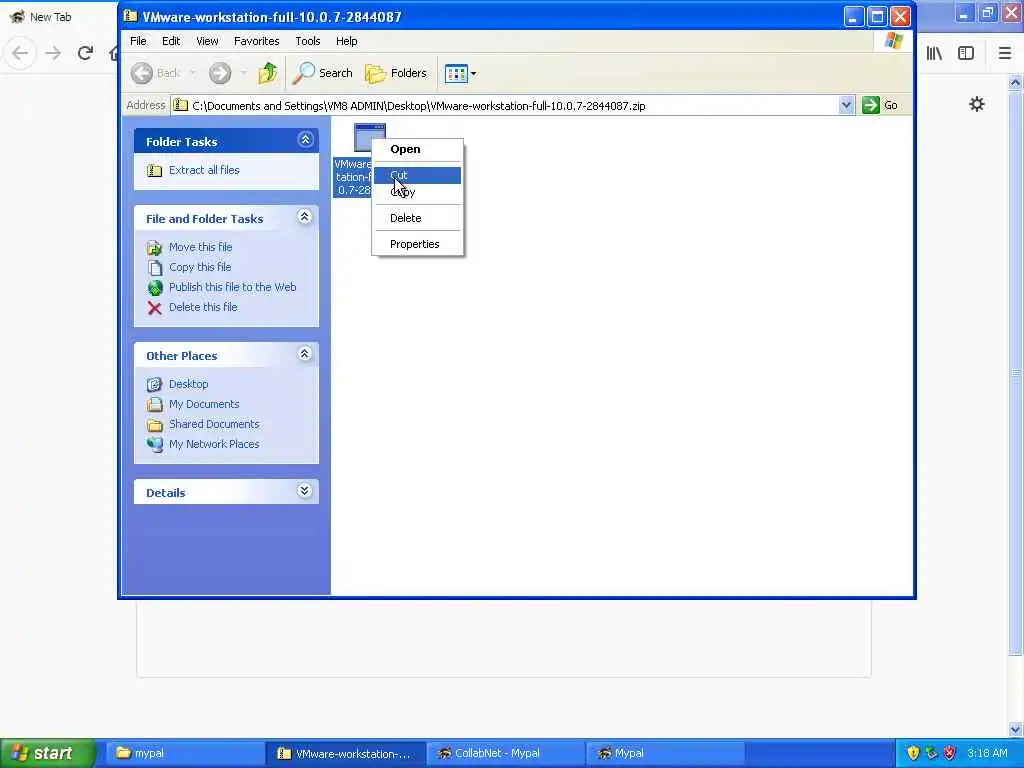Collapse File and Folder Tasks panel

coord(304,217)
